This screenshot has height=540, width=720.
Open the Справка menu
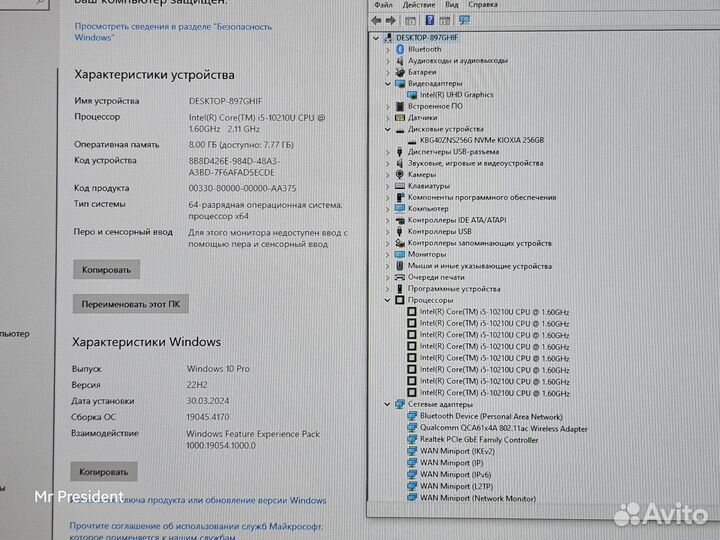coord(483,5)
